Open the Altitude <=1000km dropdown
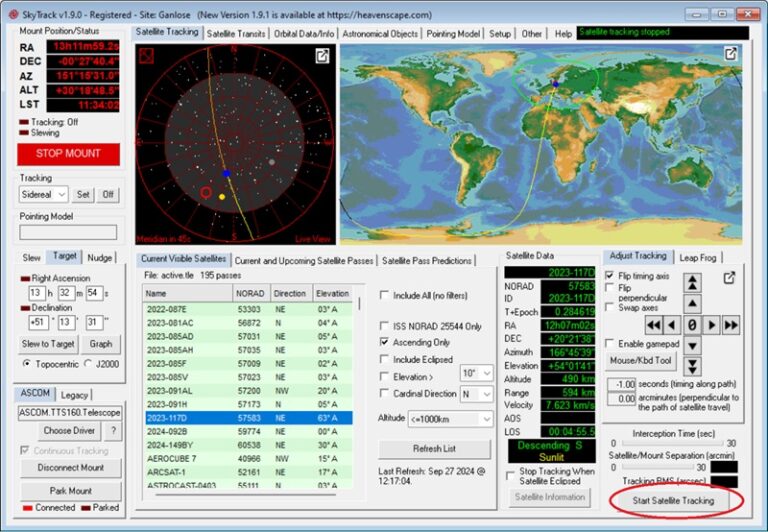Screen dimensions: 768x532 coord(451,419)
